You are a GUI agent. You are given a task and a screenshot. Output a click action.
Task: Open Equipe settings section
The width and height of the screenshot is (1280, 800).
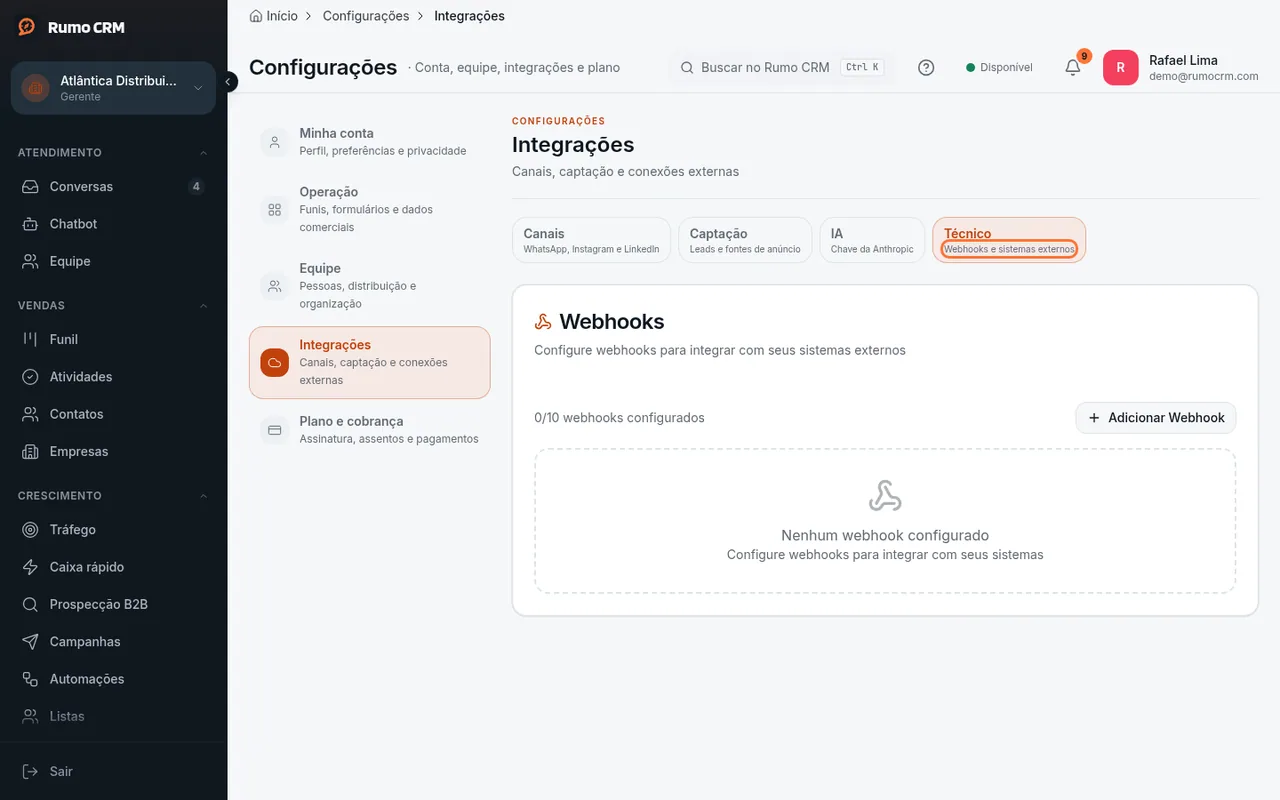[x=369, y=286]
